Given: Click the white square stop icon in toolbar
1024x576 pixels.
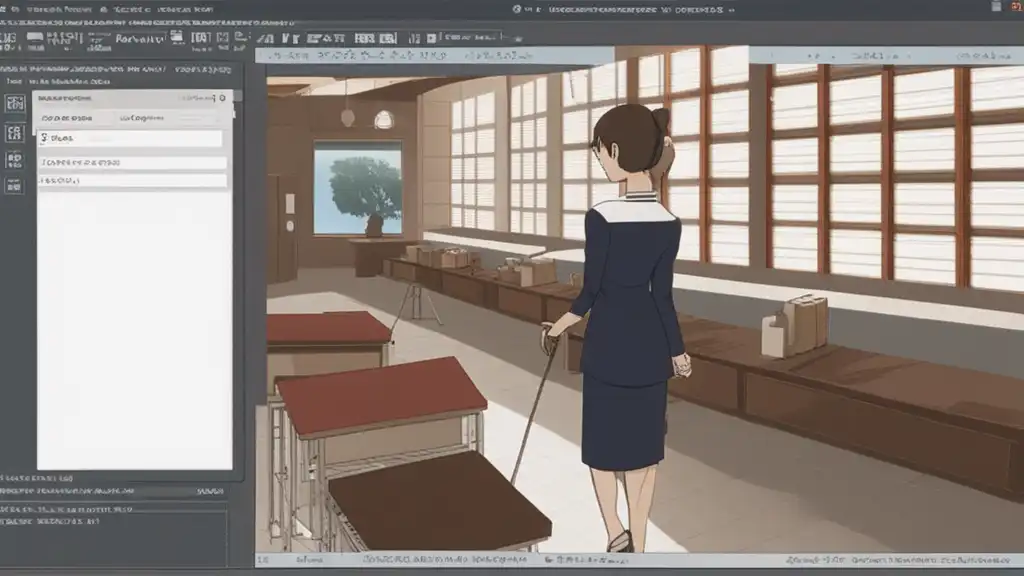Looking at the screenshot, I should click(432, 39).
